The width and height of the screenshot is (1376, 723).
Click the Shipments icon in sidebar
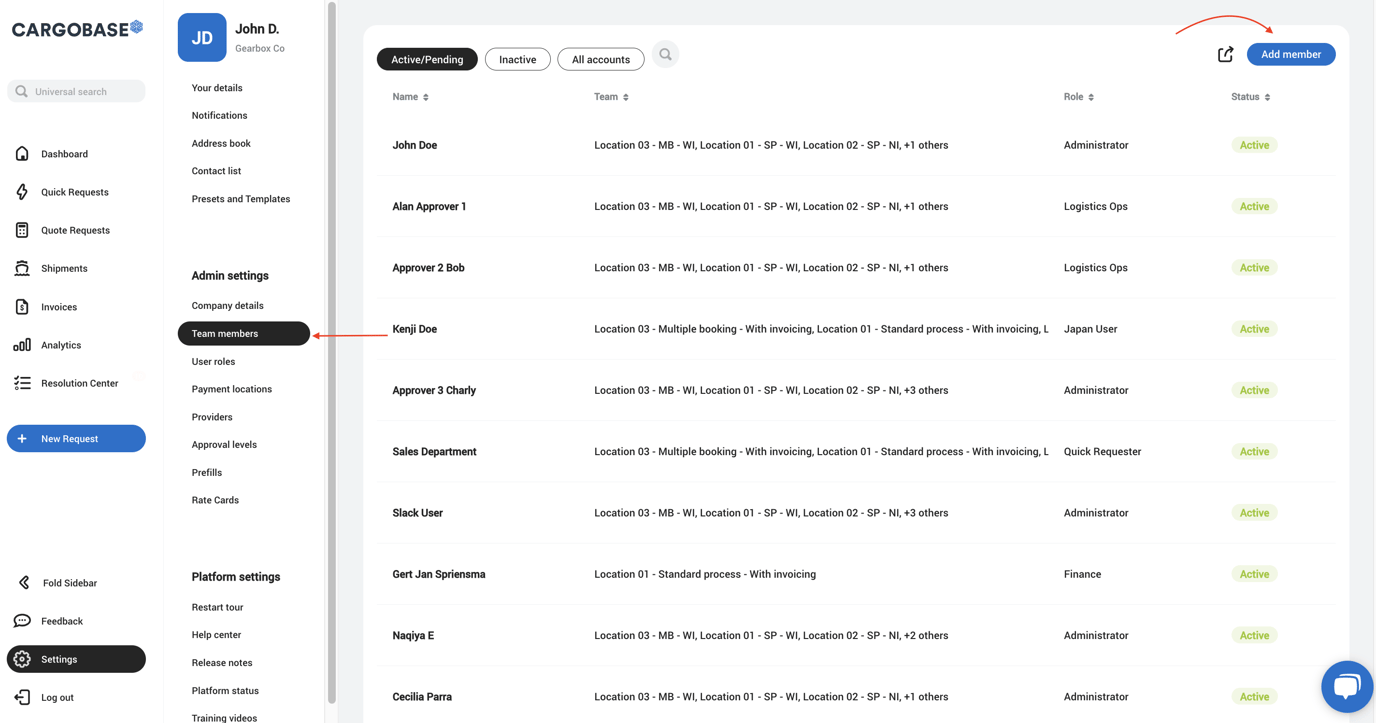[x=22, y=268]
